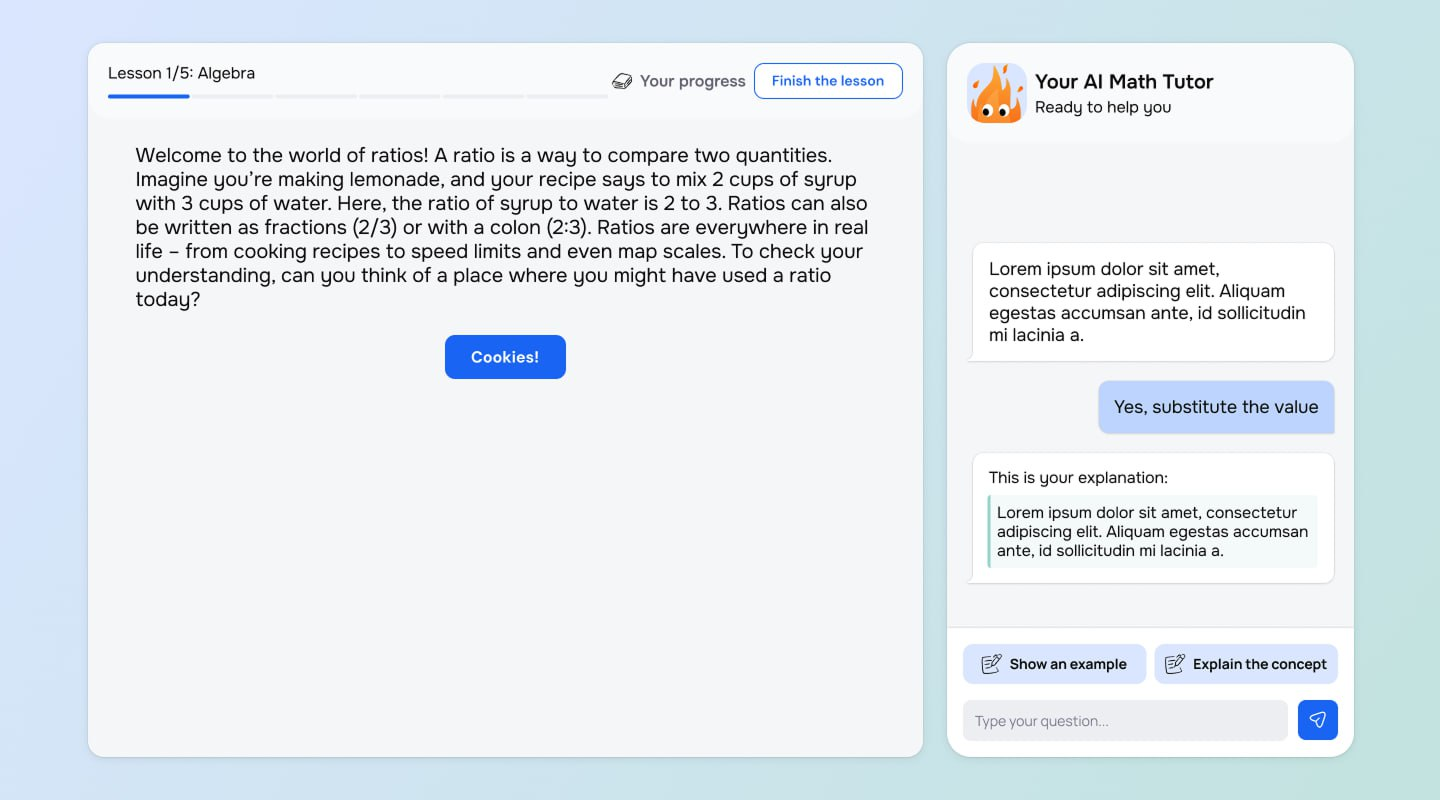Click the Type your question input field
The width and height of the screenshot is (1440, 800).
pos(1125,720)
